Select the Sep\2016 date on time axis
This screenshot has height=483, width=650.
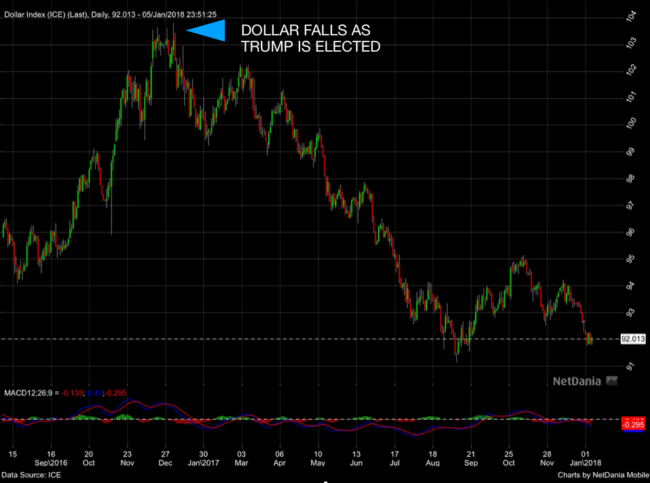[x=50, y=463]
